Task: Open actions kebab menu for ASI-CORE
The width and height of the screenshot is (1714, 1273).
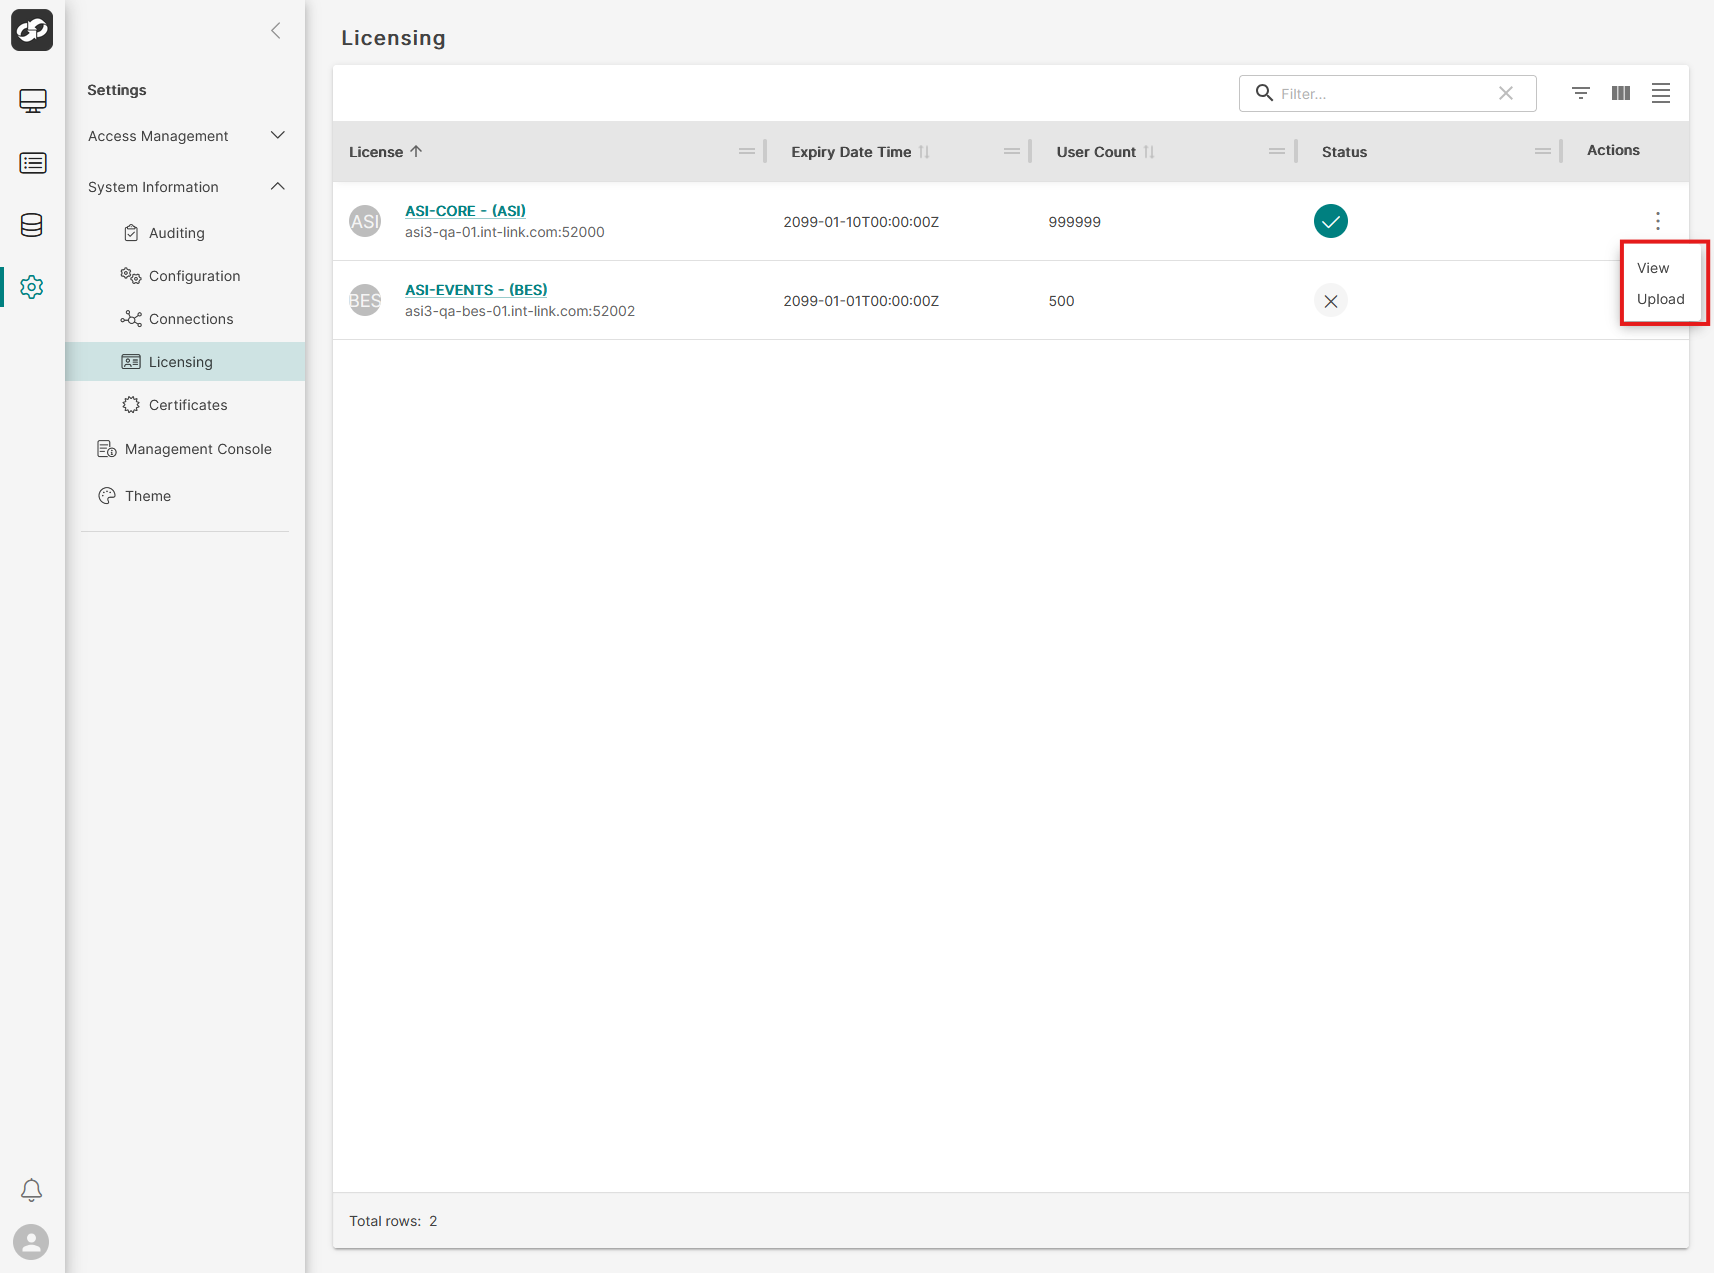Action: click(1658, 221)
